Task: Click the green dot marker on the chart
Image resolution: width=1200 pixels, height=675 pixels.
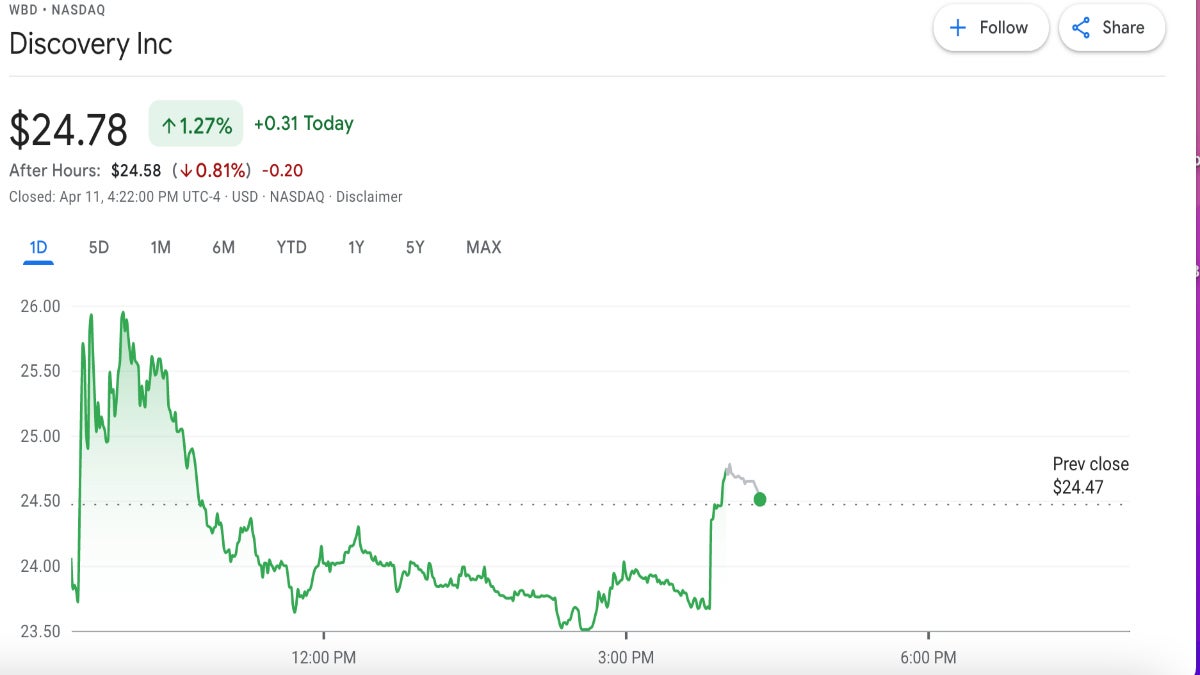Action: (759, 499)
